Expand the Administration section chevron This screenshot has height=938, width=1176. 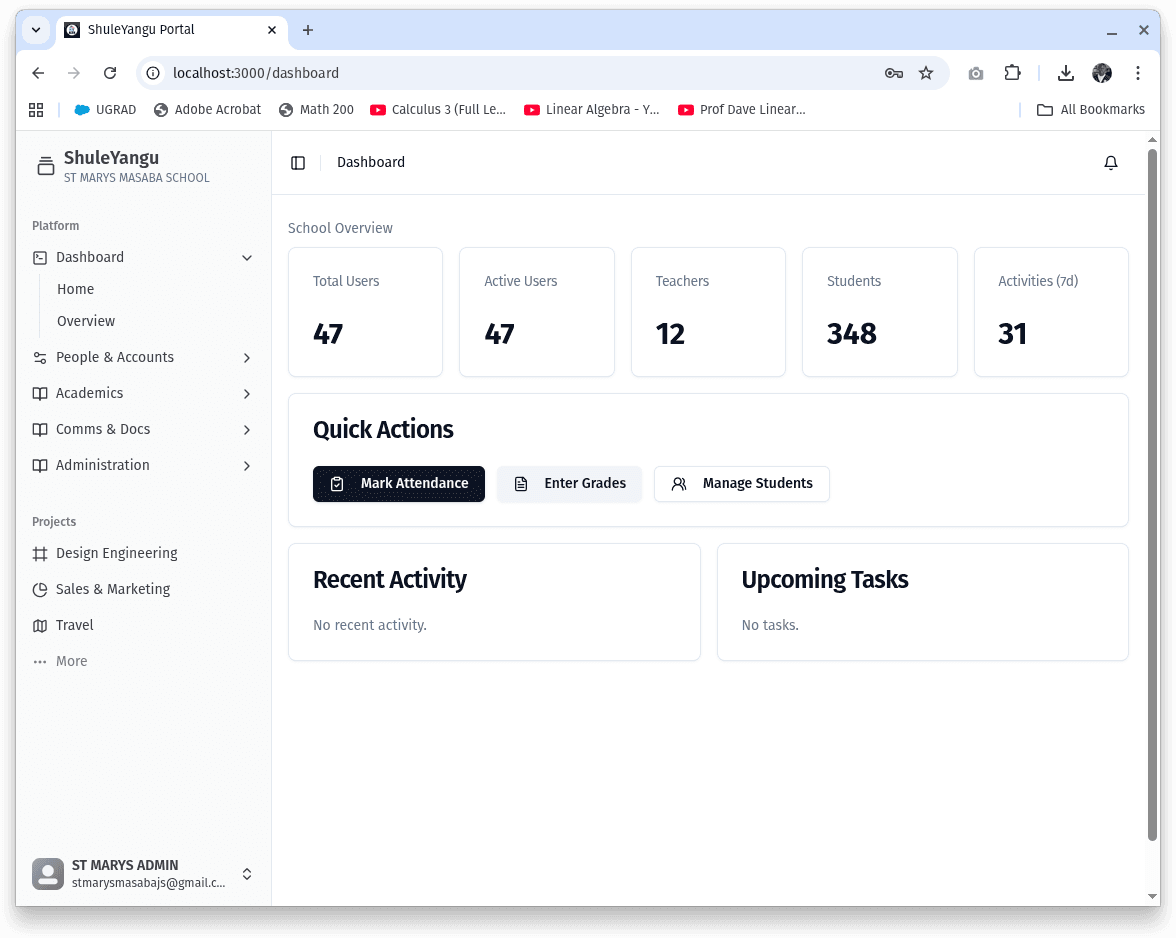pos(246,465)
